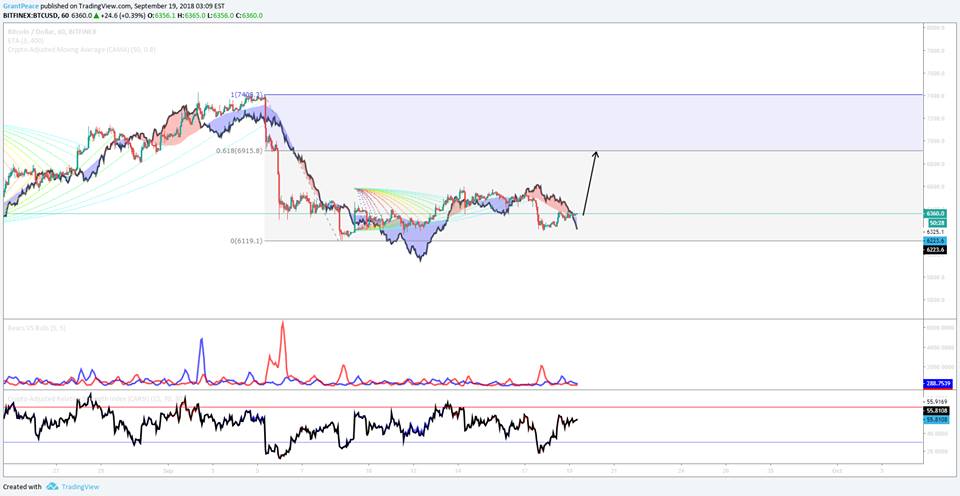Click the Sep label on time axis
Screen dimensions: 960x496
(x=168, y=472)
